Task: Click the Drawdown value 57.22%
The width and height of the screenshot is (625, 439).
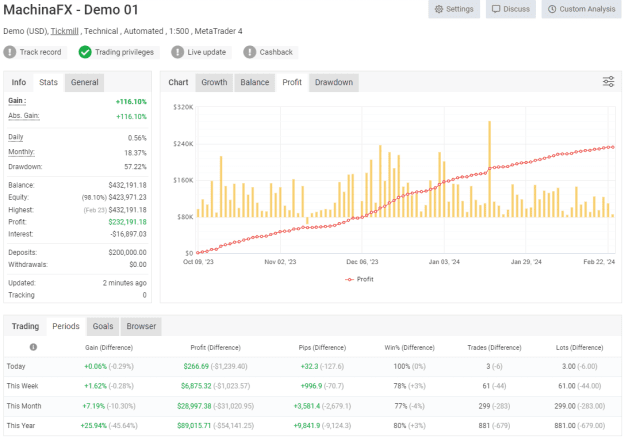Action: (x=136, y=167)
